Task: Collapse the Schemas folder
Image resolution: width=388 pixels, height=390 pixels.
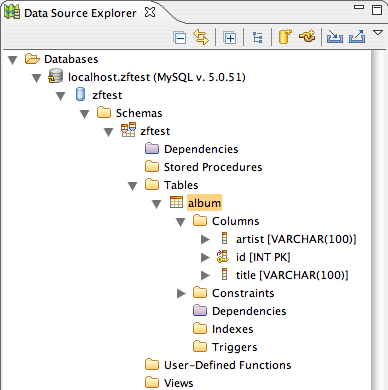Action: click(85, 114)
